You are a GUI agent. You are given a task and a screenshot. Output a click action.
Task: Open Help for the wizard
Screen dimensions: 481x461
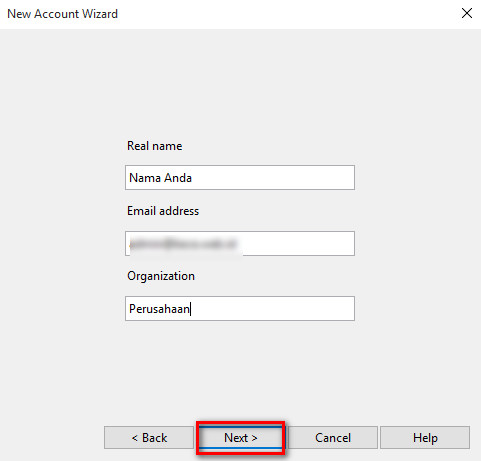(x=425, y=437)
